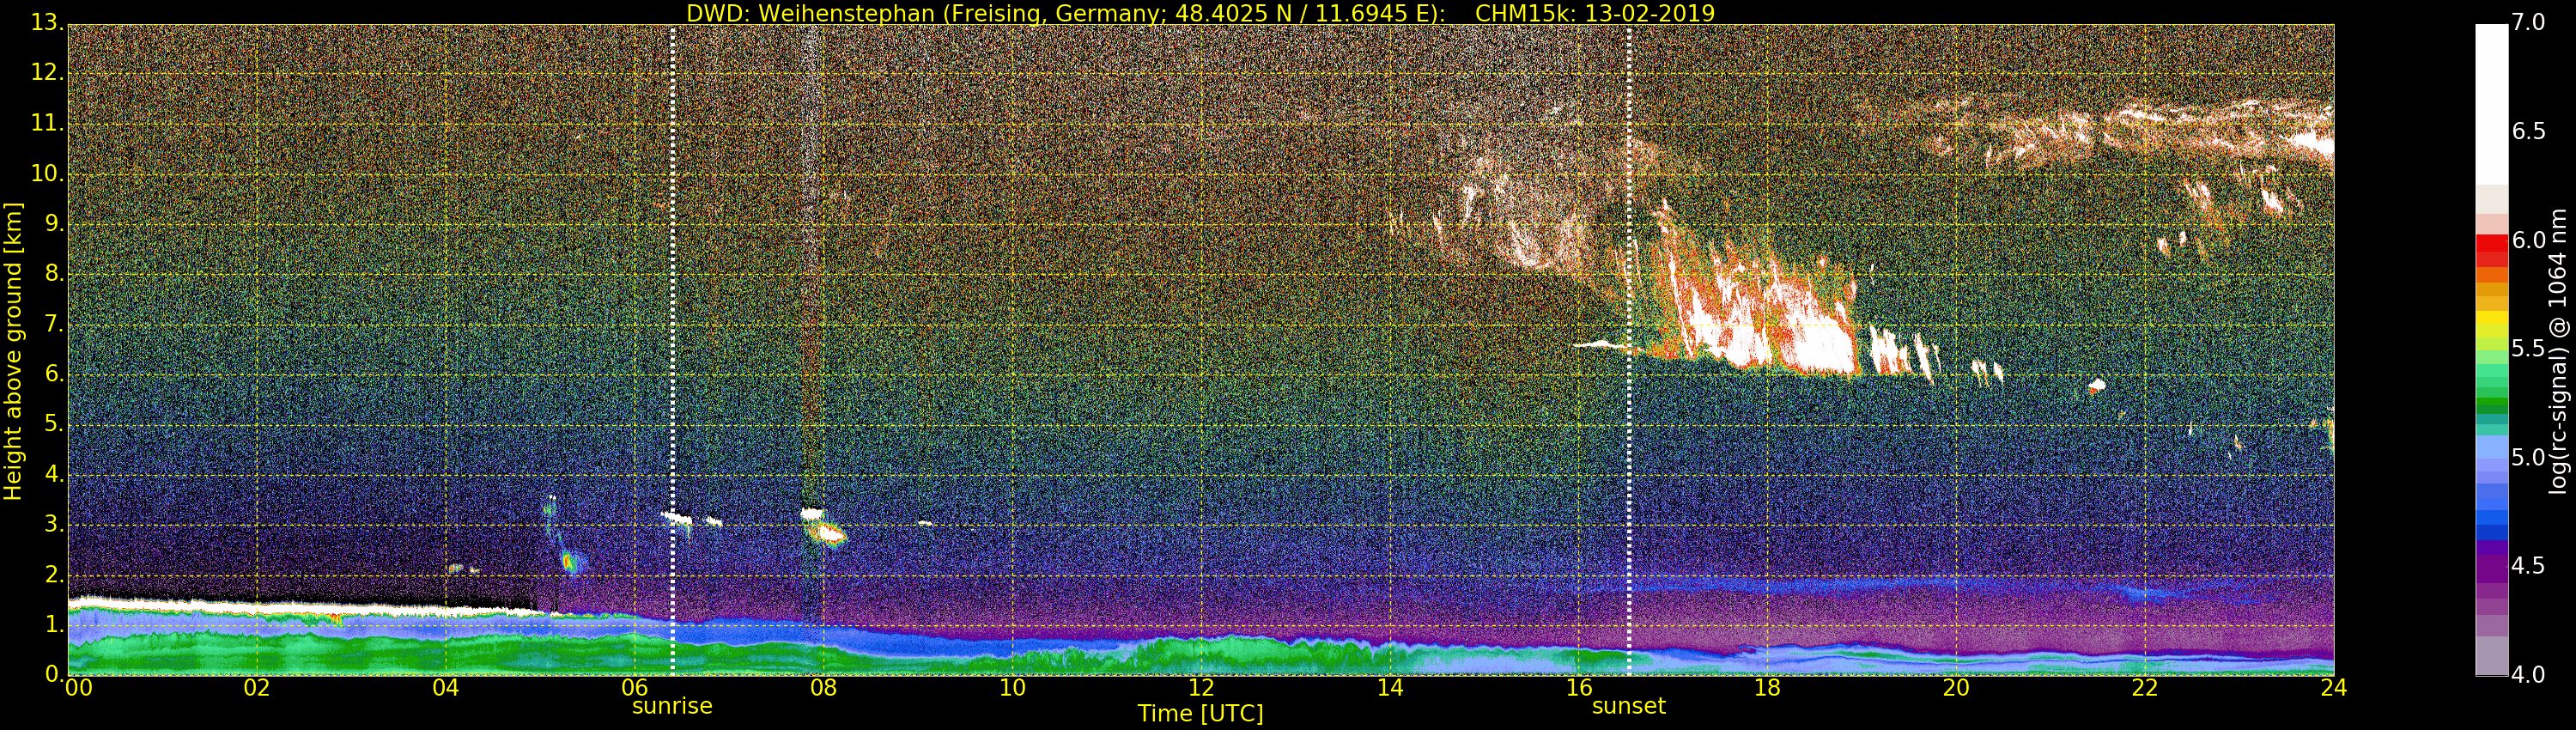Click time axis tick label '10'
Image resolution: width=2576 pixels, height=730 pixels.
pos(1012,688)
